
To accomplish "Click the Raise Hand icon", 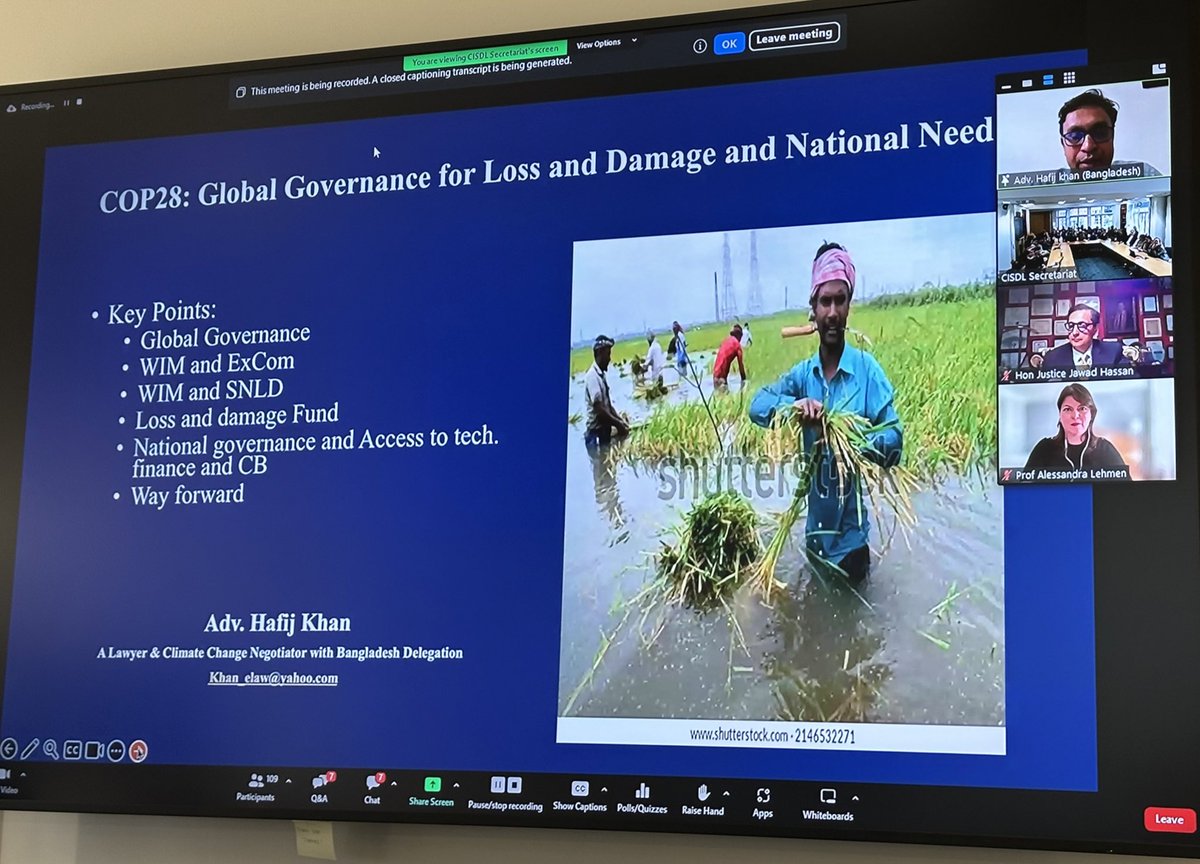I will point(703,792).
